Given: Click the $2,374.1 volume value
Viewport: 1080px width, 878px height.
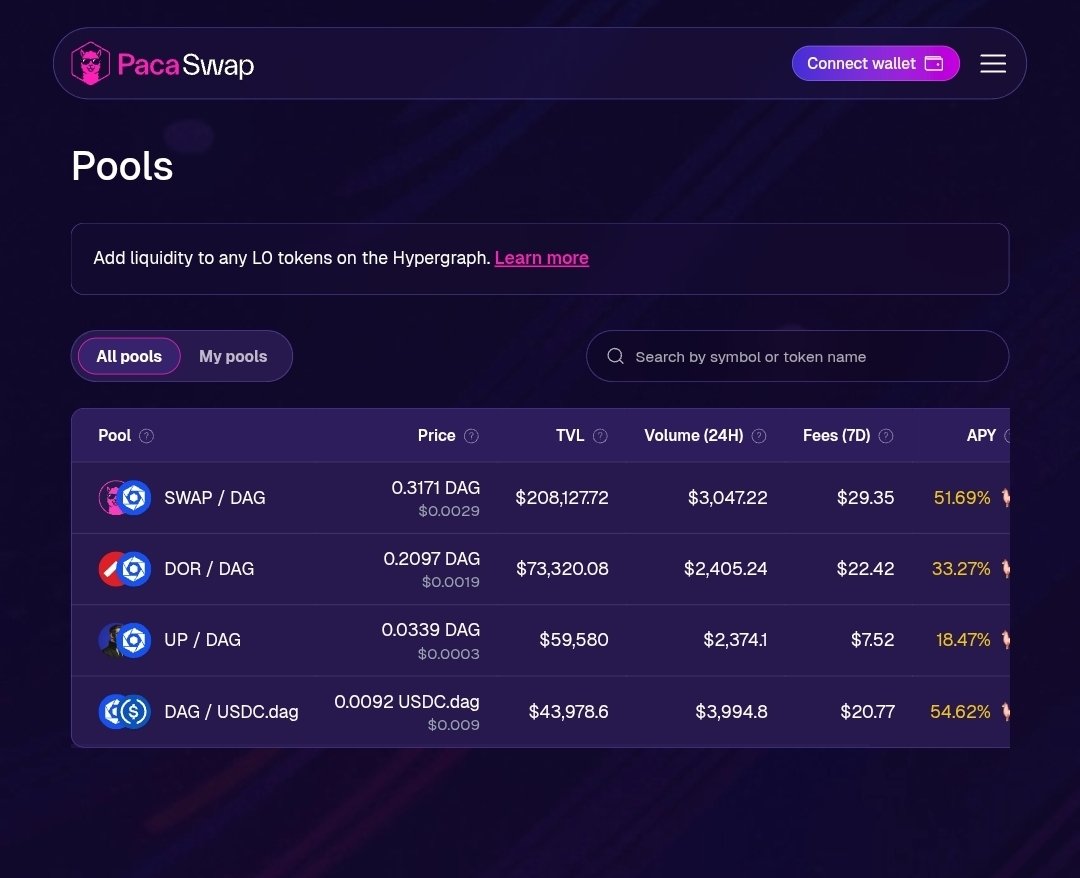Looking at the screenshot, I should pos(735,640).
